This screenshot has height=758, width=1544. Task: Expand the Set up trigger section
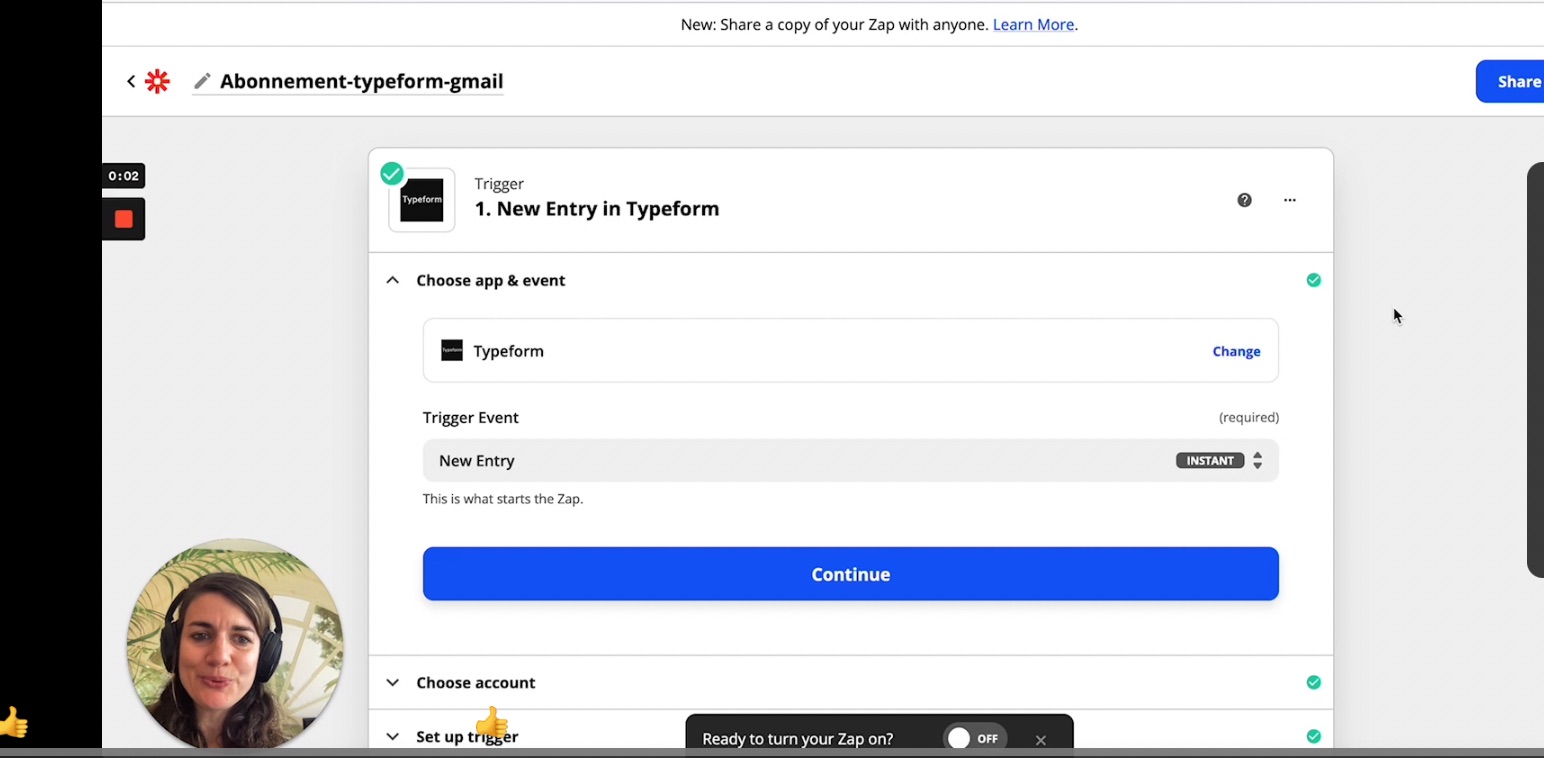click(x=393, y=737)
